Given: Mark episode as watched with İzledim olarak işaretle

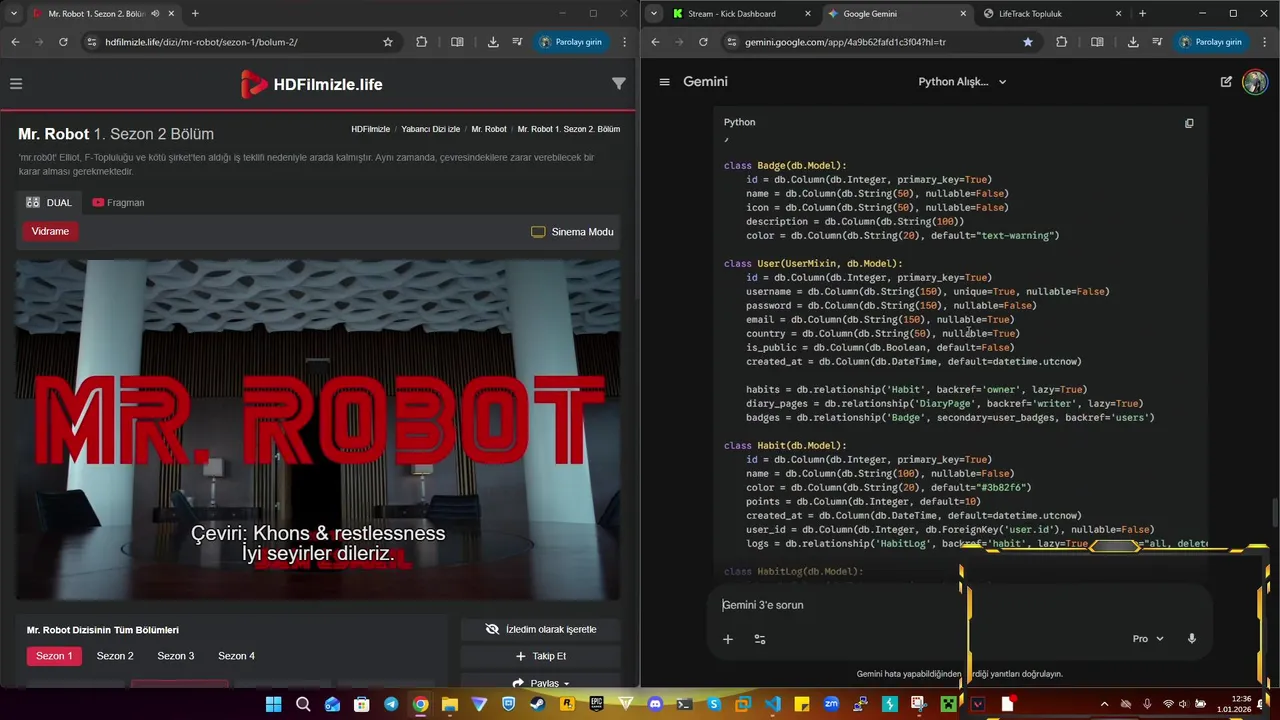Looking at the screenshot, I should (x=541, y=629).
